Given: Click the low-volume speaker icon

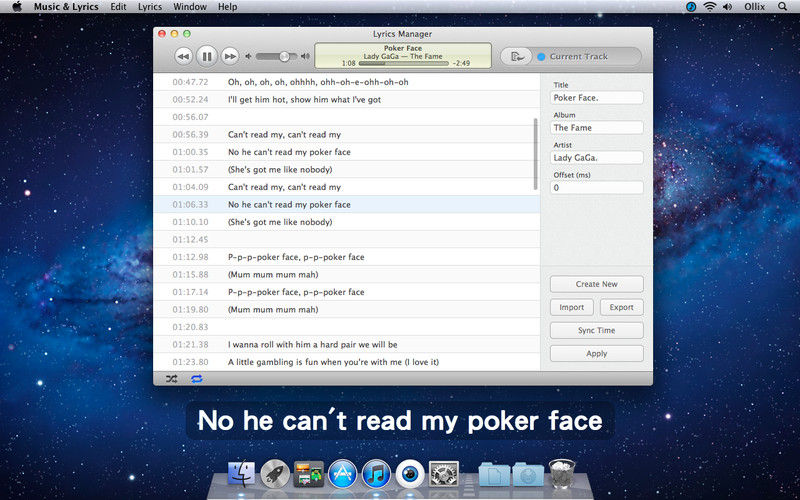Looking at the screenshot, I should tap(248, 56).
